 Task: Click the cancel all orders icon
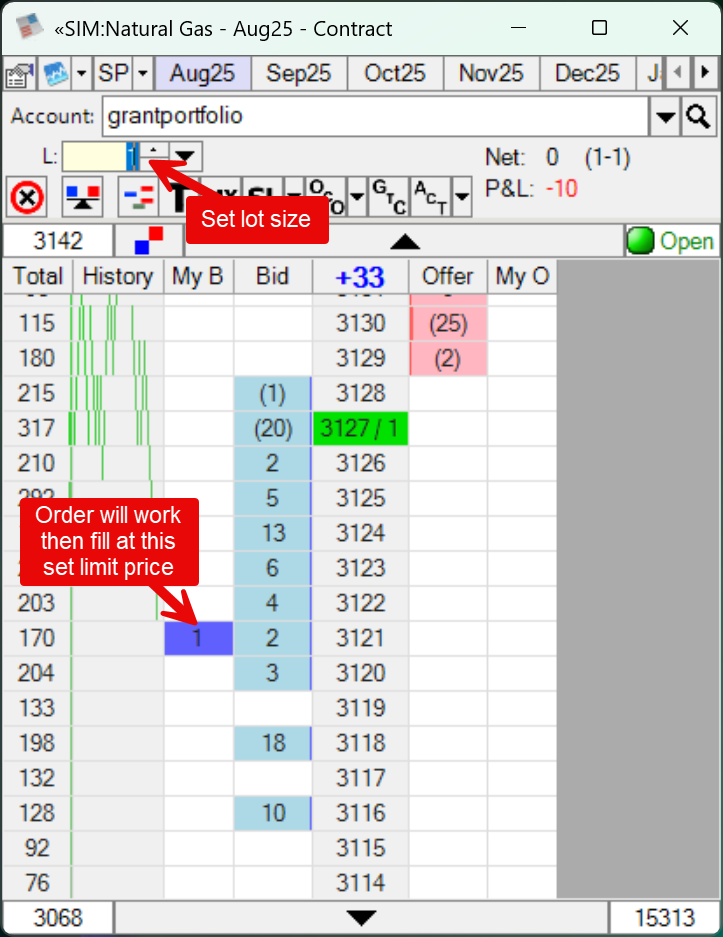27,197
